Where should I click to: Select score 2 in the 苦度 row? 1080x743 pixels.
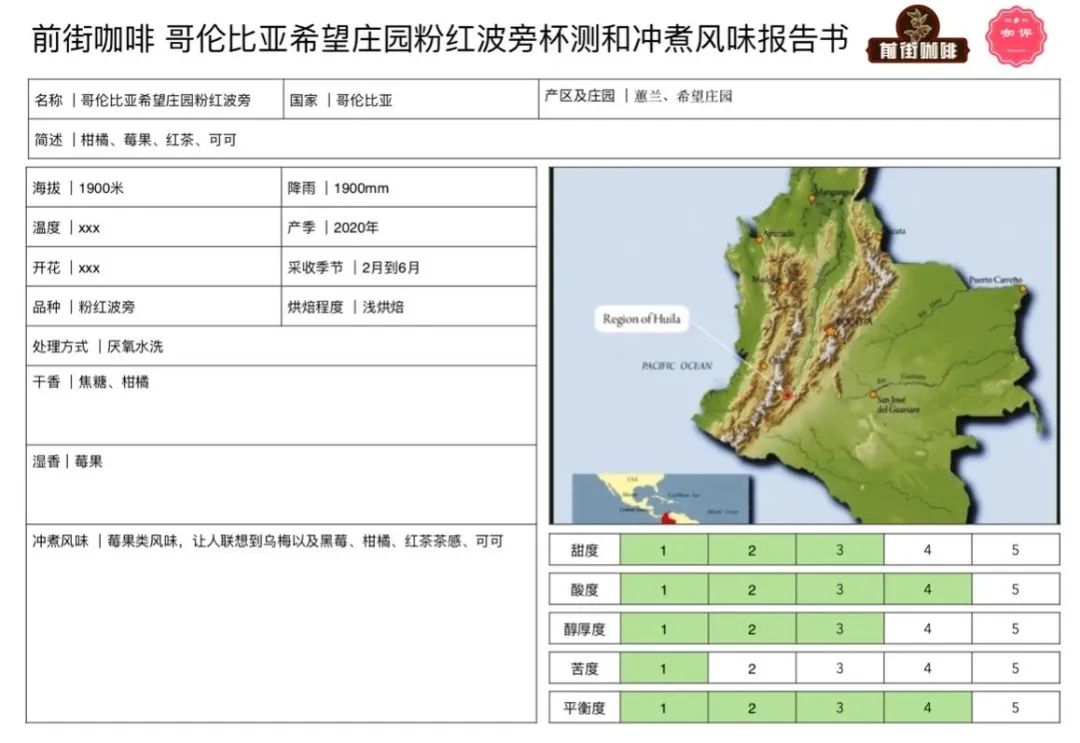coord(752,668)
